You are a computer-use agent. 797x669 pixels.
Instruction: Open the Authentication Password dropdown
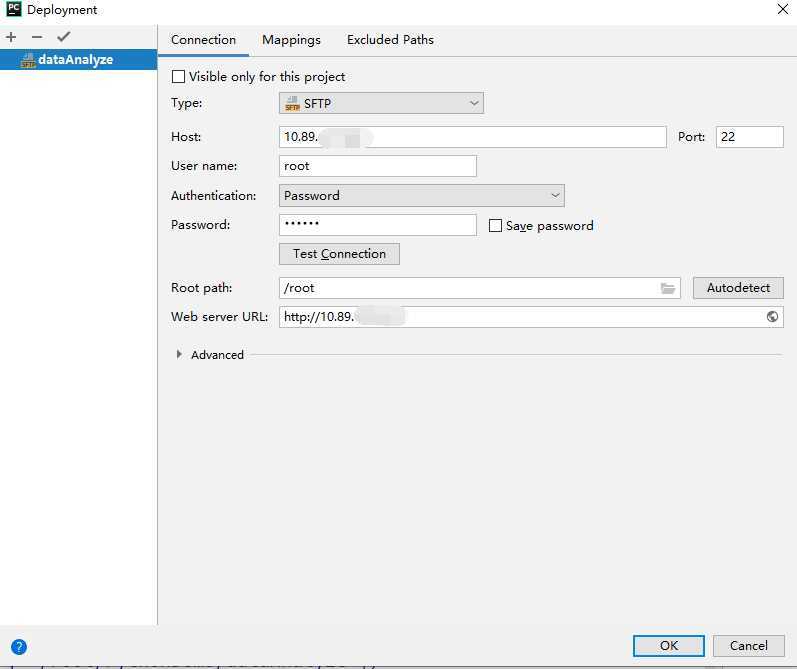[x=421, y=196]
